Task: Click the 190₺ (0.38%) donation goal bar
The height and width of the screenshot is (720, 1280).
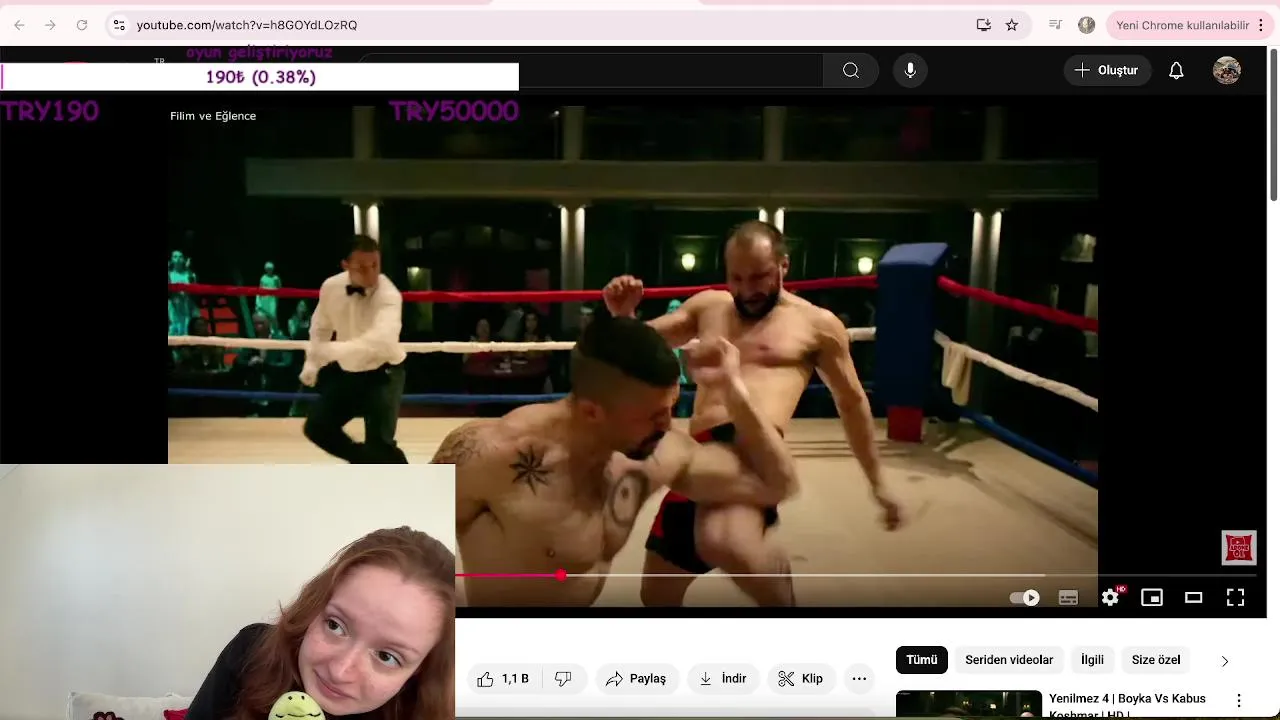Action: click(260, 77)
